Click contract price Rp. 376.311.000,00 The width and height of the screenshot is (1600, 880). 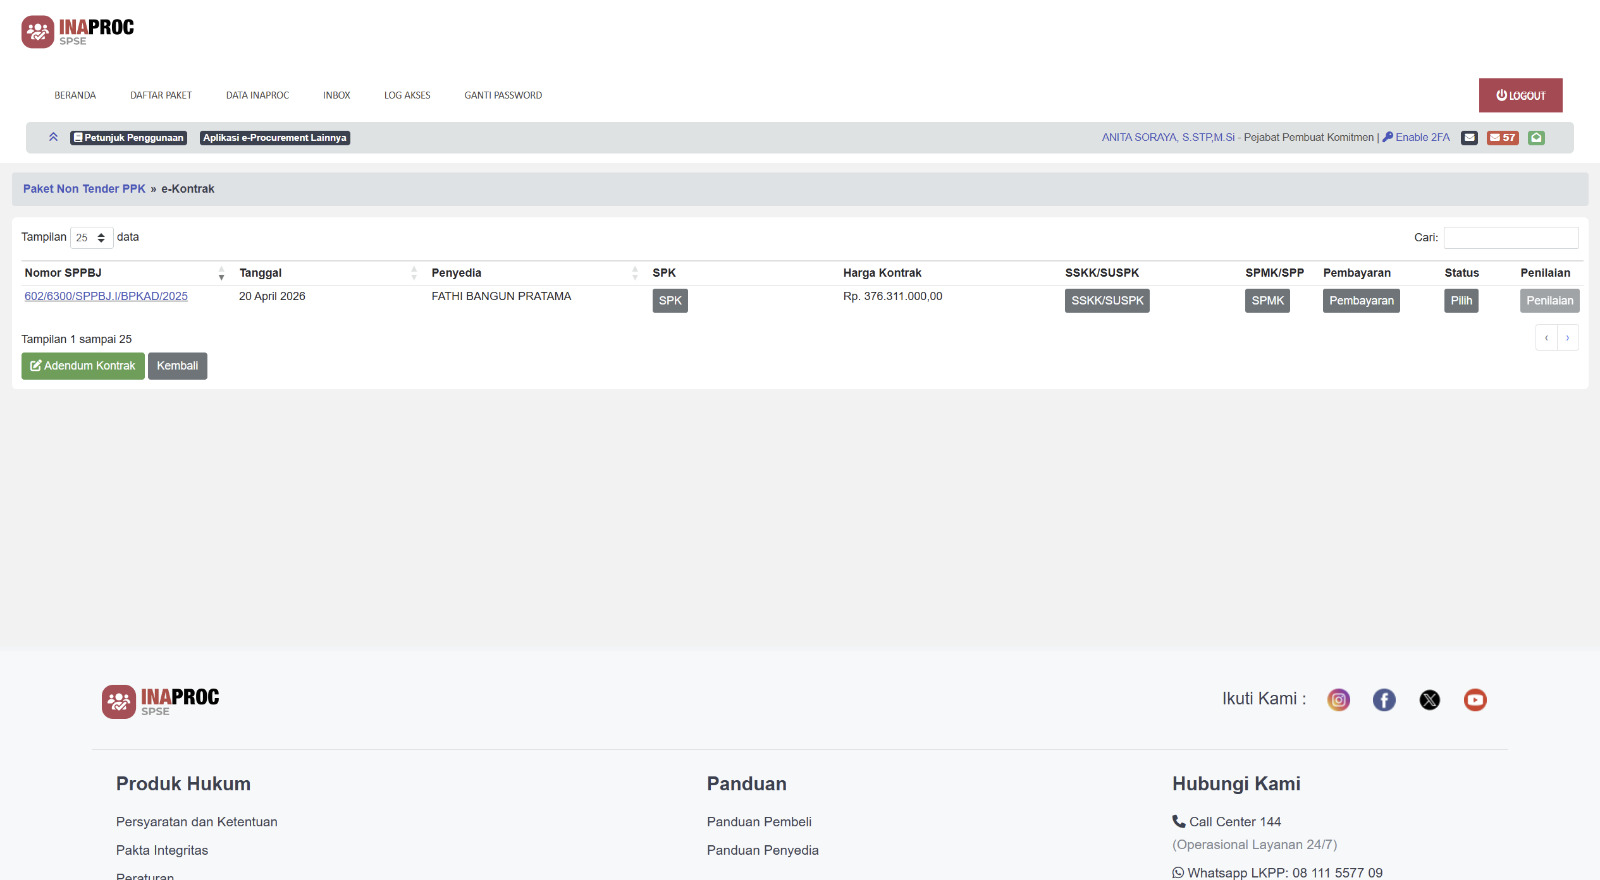[892, 297]
